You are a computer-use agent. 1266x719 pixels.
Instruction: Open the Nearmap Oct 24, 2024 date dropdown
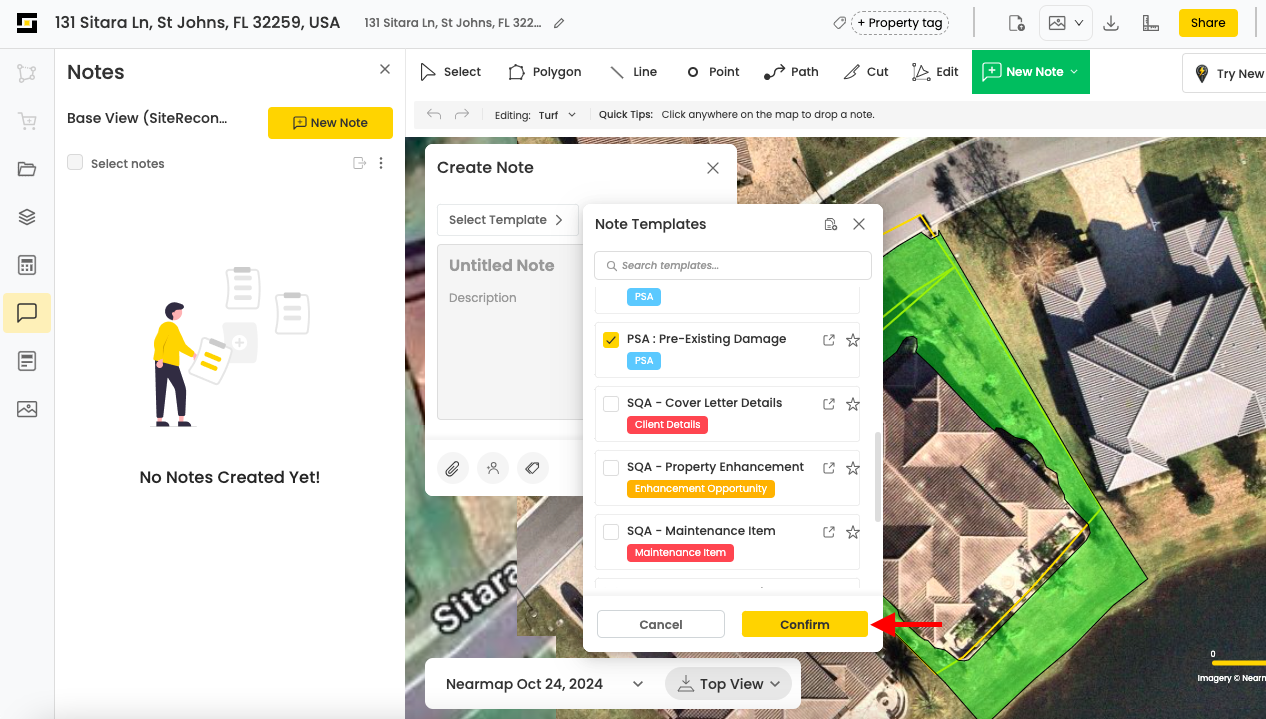click(545, 684)
